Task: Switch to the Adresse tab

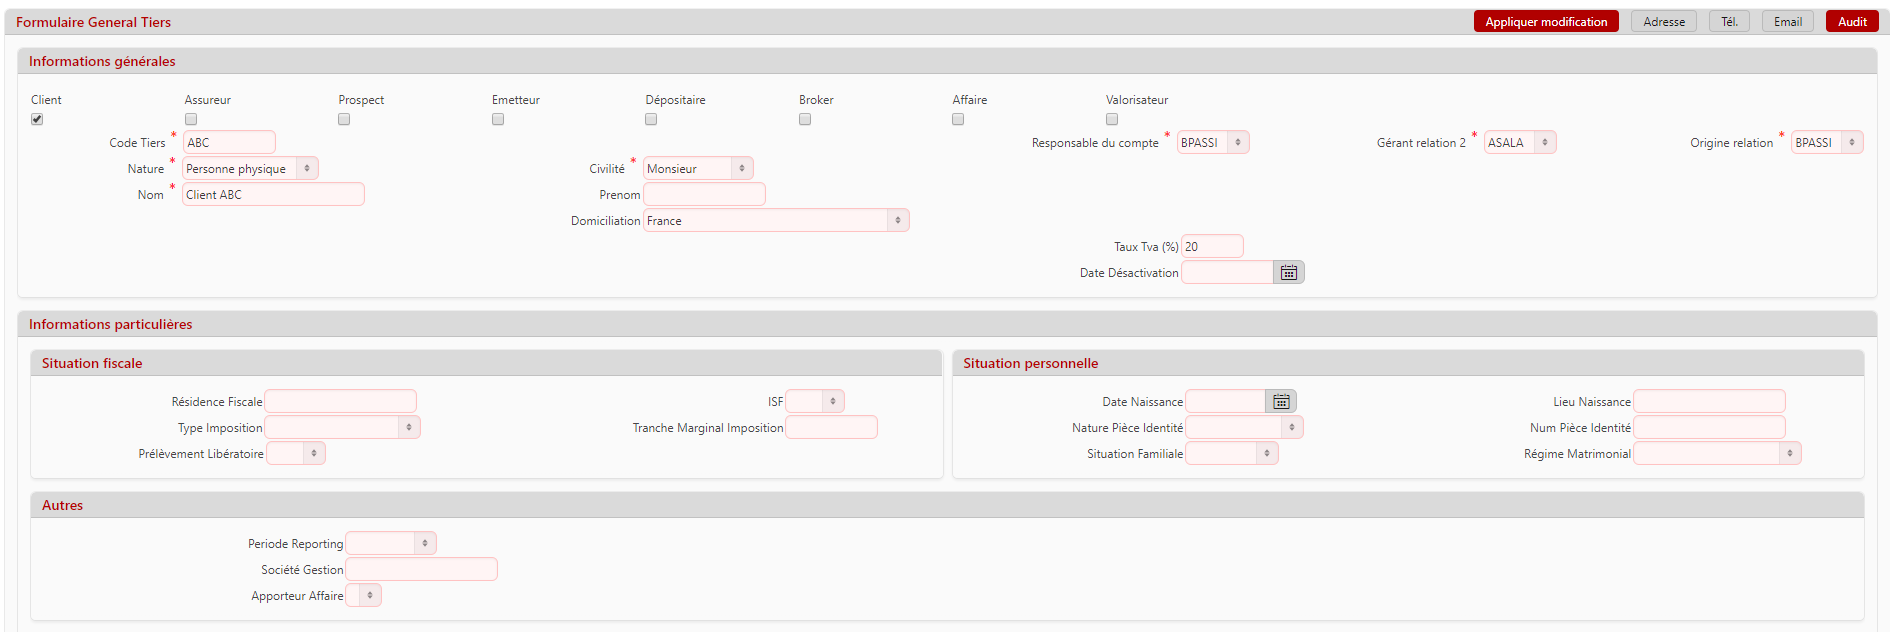Action: [1663, 22]
